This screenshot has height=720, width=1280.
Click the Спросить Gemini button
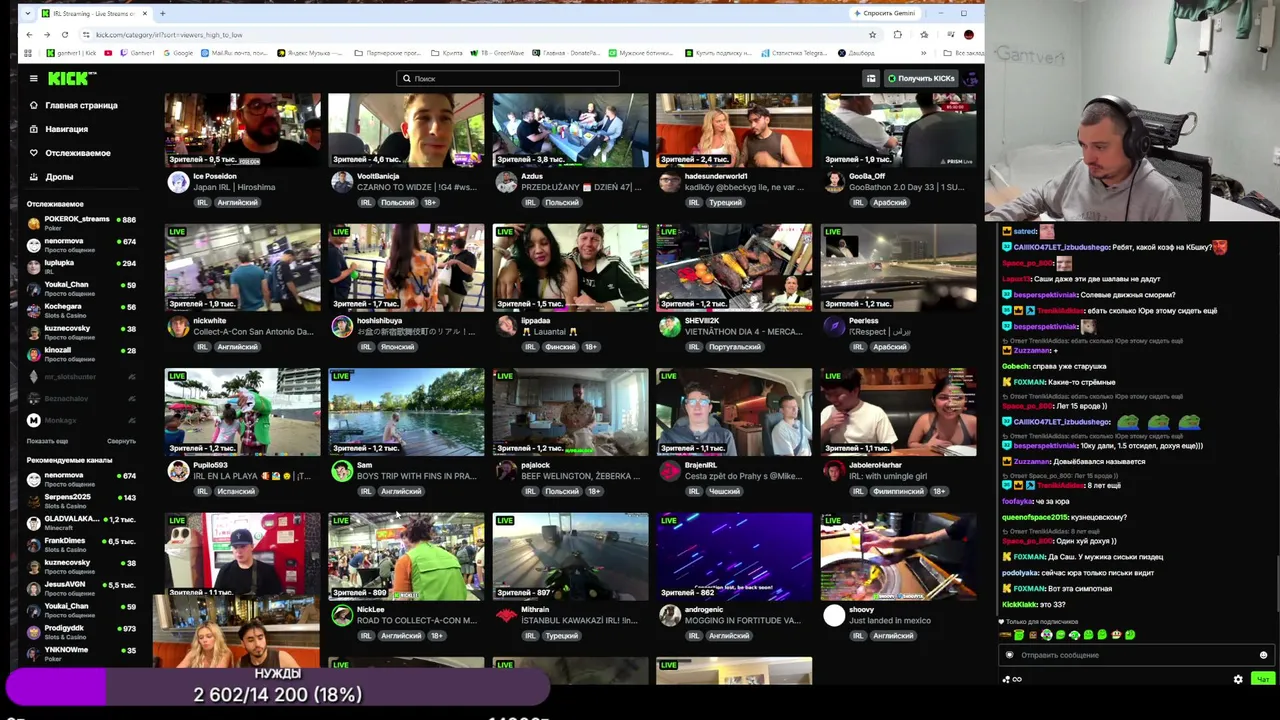pos(885,13)
